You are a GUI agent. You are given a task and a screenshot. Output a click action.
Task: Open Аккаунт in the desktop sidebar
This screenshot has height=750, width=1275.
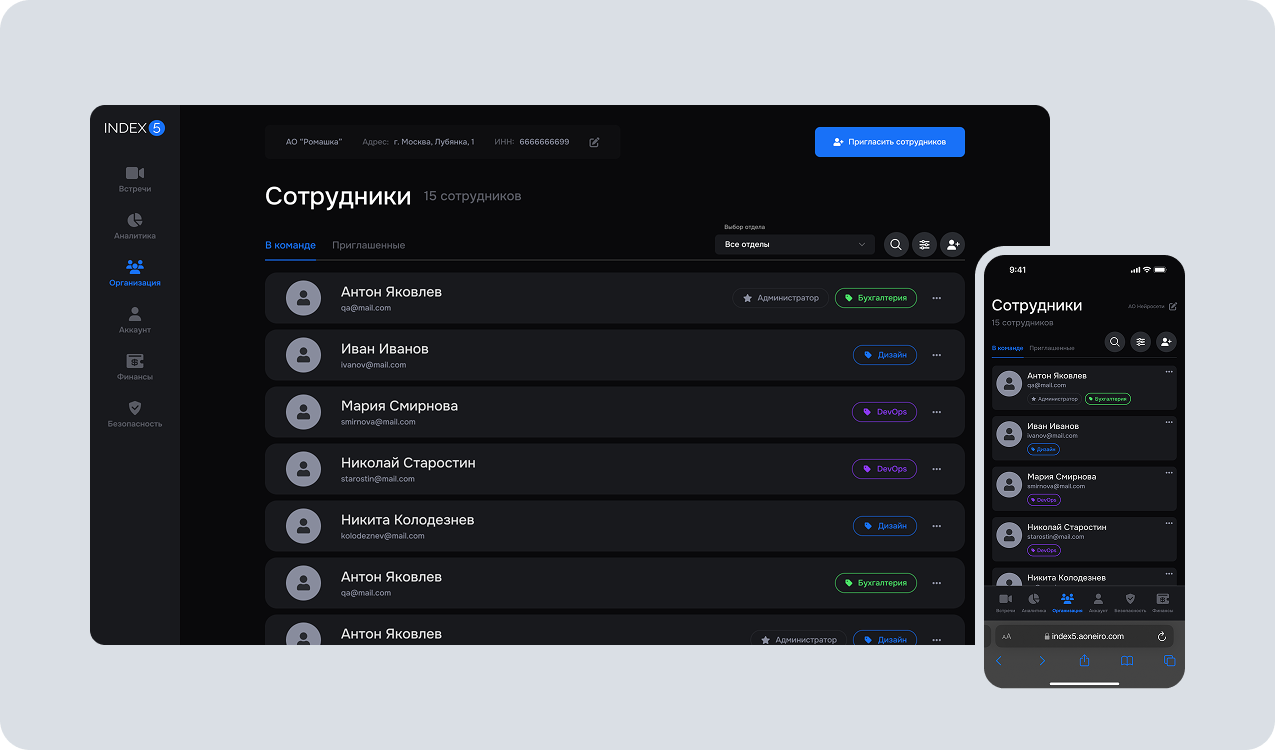pos(135,320)
